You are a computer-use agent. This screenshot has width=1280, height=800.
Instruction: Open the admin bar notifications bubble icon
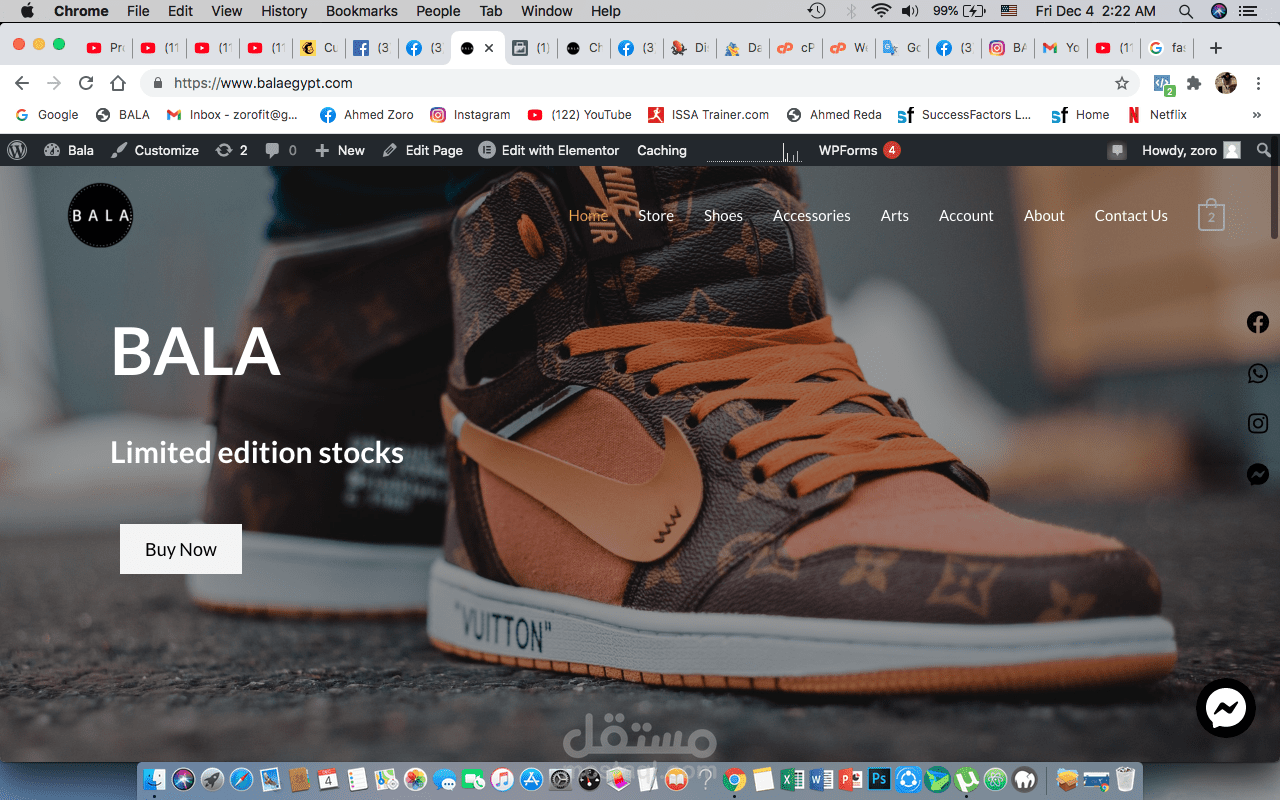click(1117, 150)
